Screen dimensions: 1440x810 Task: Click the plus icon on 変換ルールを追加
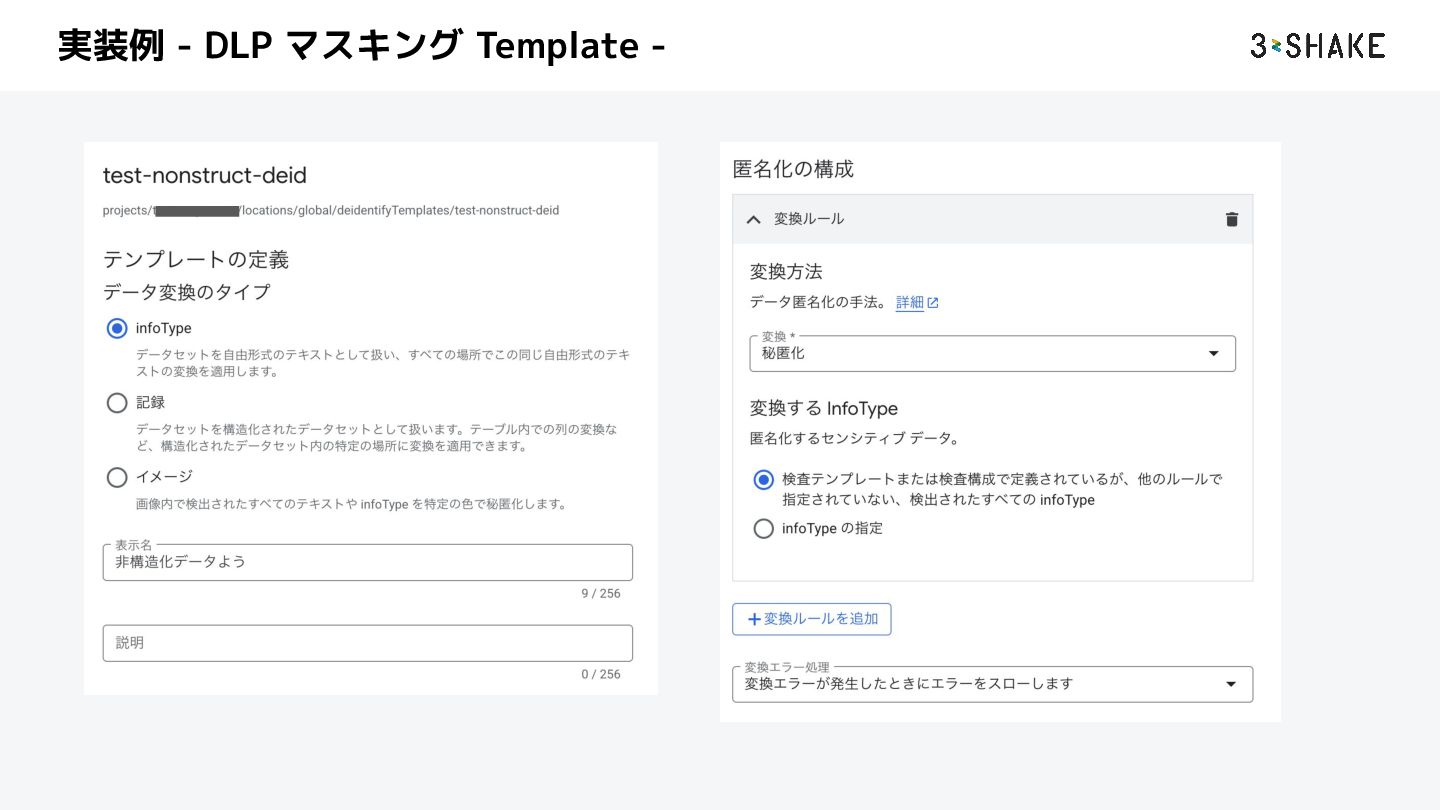[x=754, y=619]
